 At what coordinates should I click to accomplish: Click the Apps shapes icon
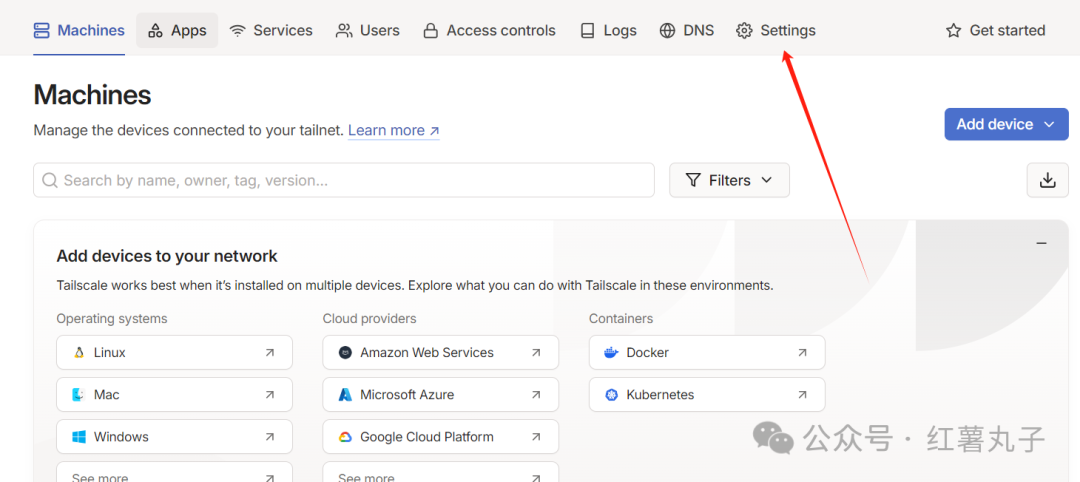coord(156,31)
